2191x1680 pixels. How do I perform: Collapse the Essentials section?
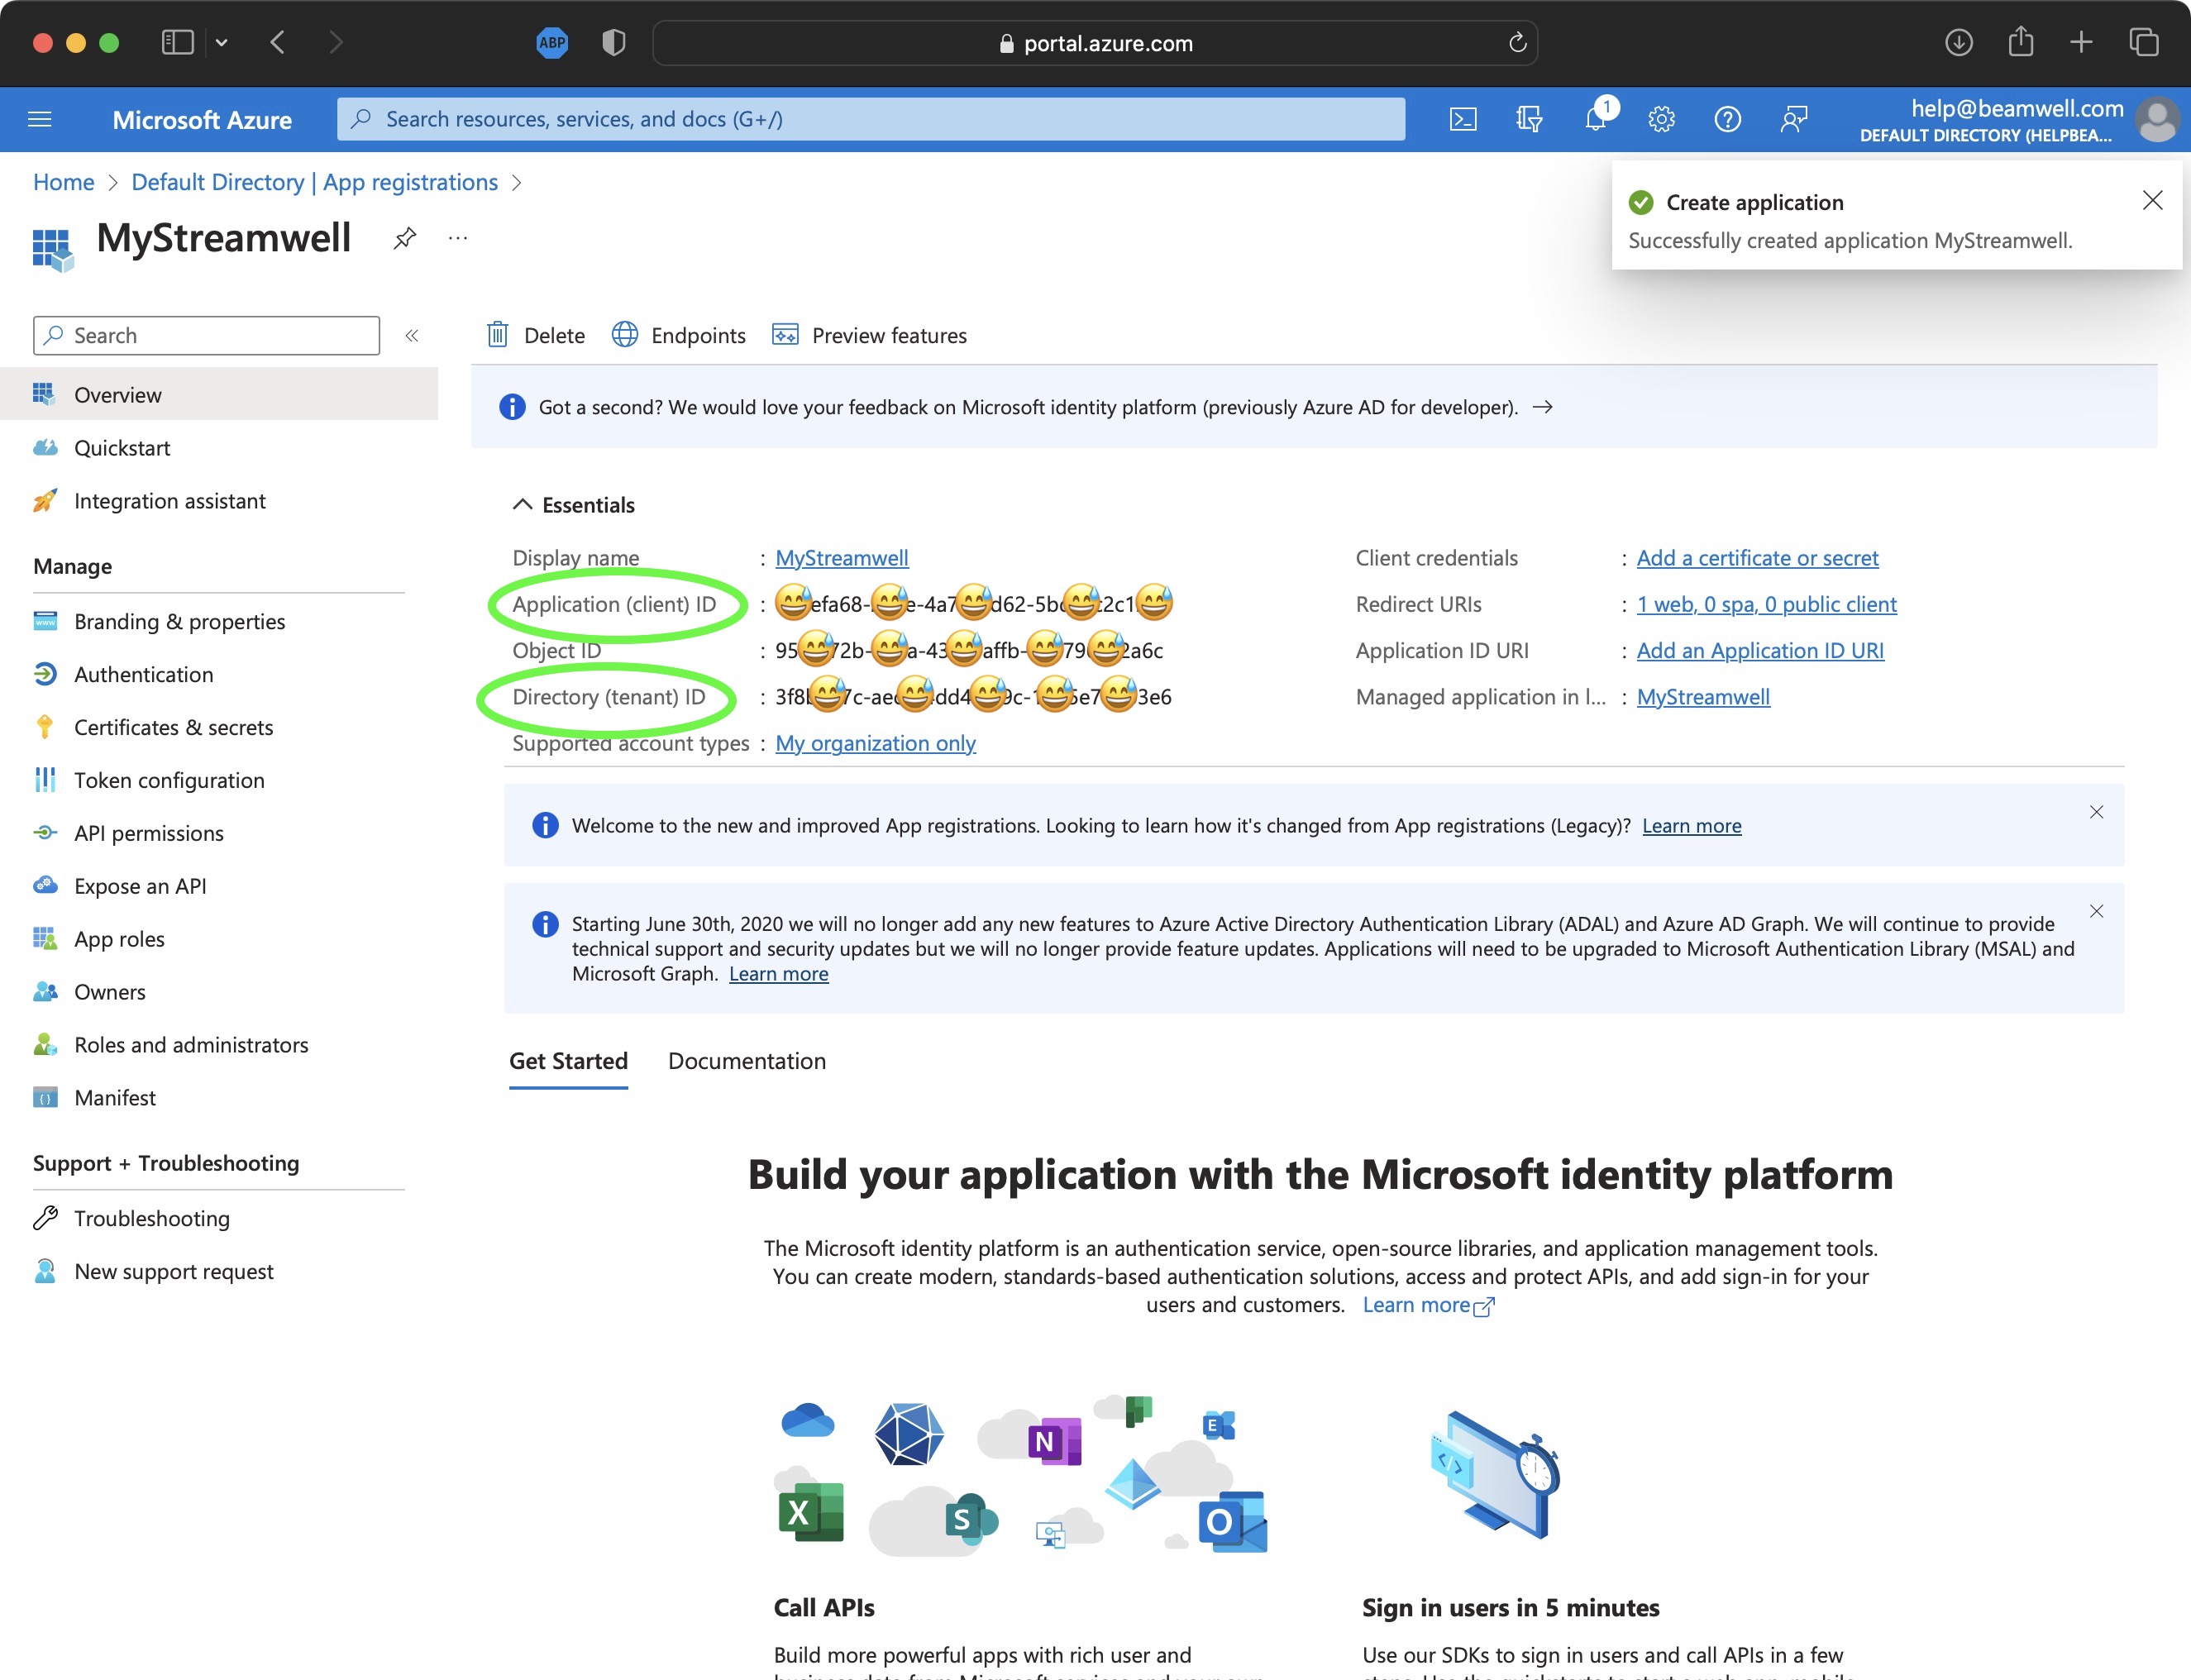[x=522, y=505]
